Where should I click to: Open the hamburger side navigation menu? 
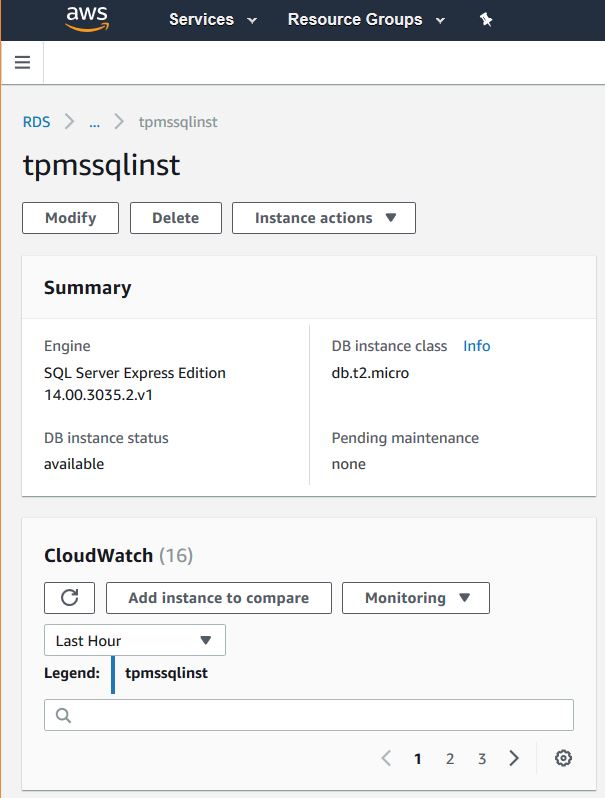(22, 63)
